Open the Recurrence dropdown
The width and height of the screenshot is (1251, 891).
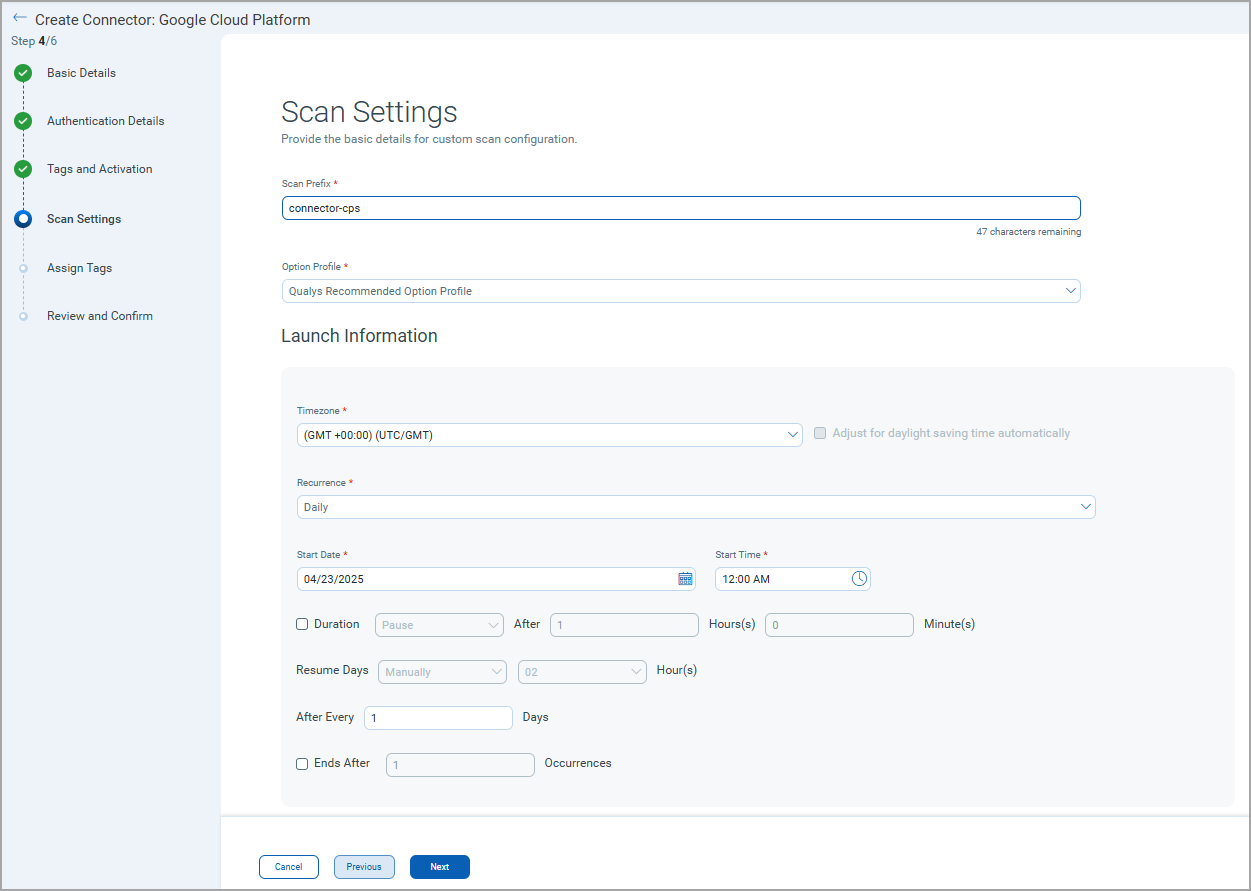click(696, 507)
